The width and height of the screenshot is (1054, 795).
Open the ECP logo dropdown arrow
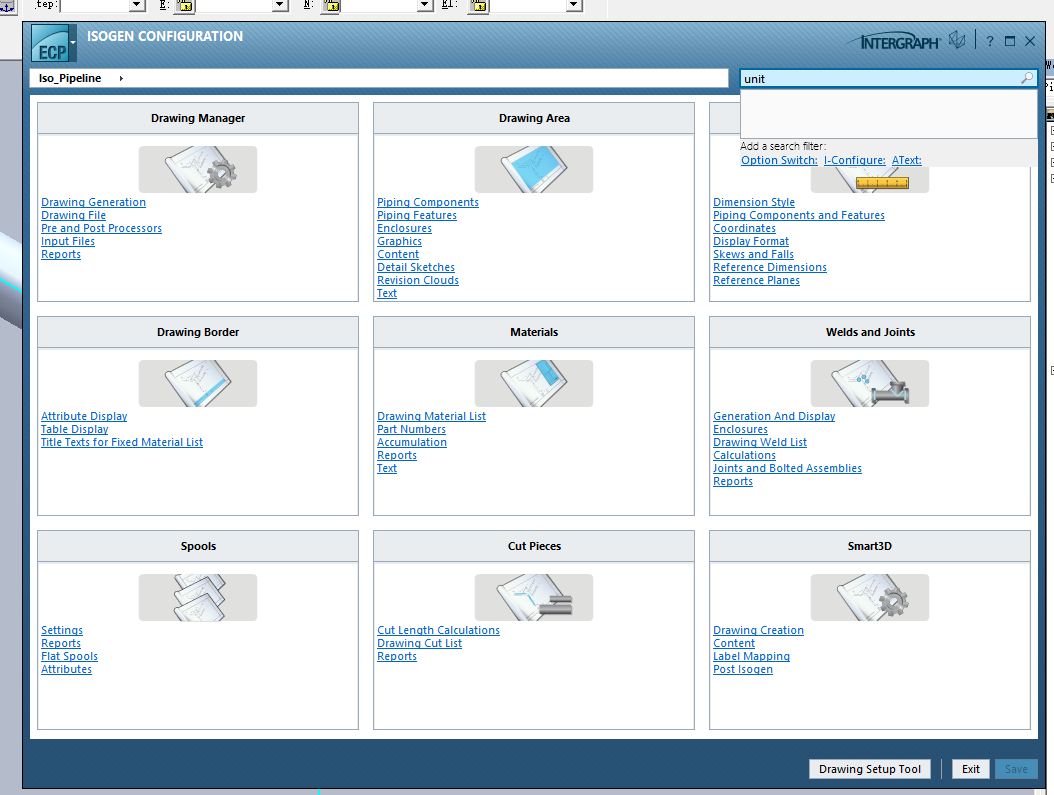(73, 42)
